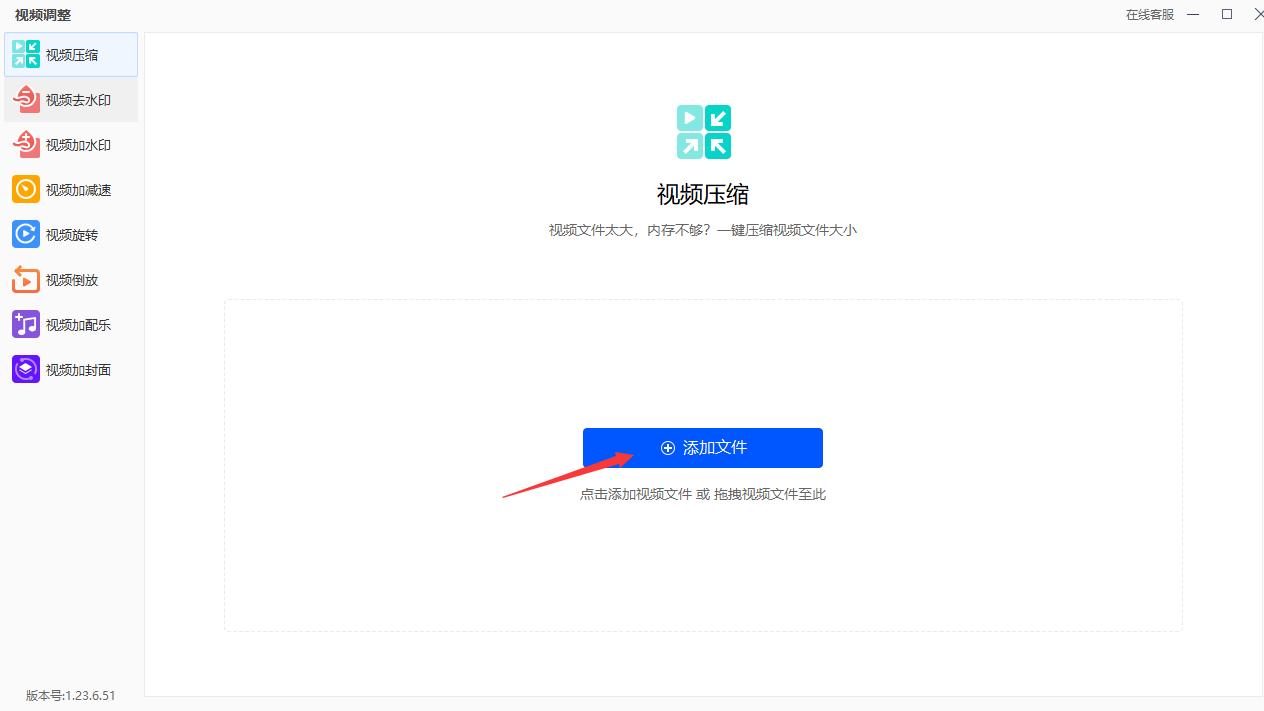Open the 在线客服 online support link
This screenshot has height=711, width=1264.
tap(1149, 15)
